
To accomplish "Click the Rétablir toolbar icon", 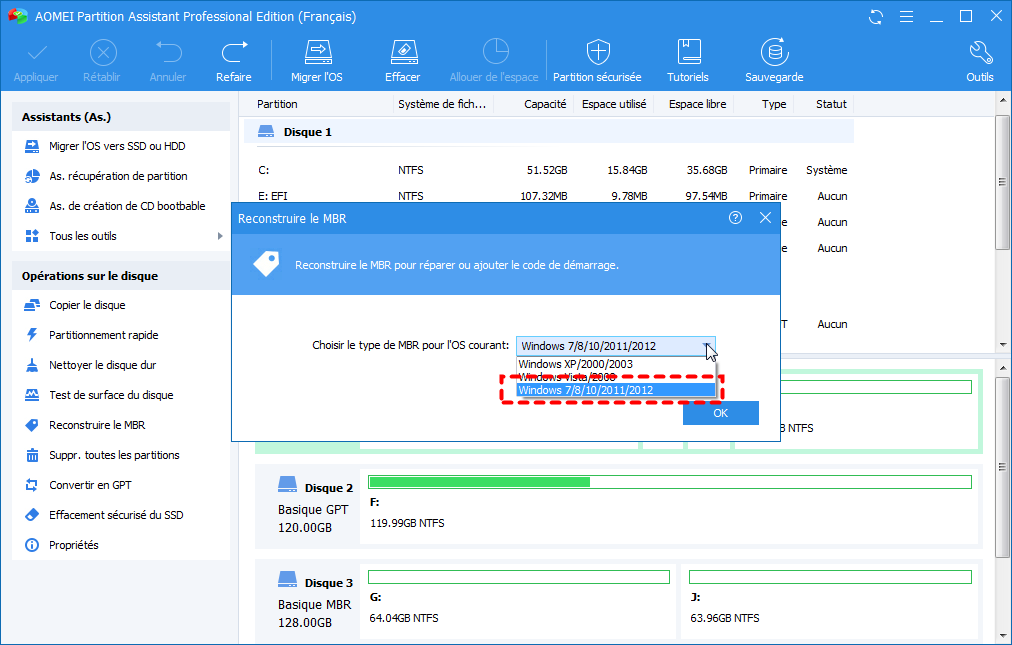I will (x=103, y=53).
